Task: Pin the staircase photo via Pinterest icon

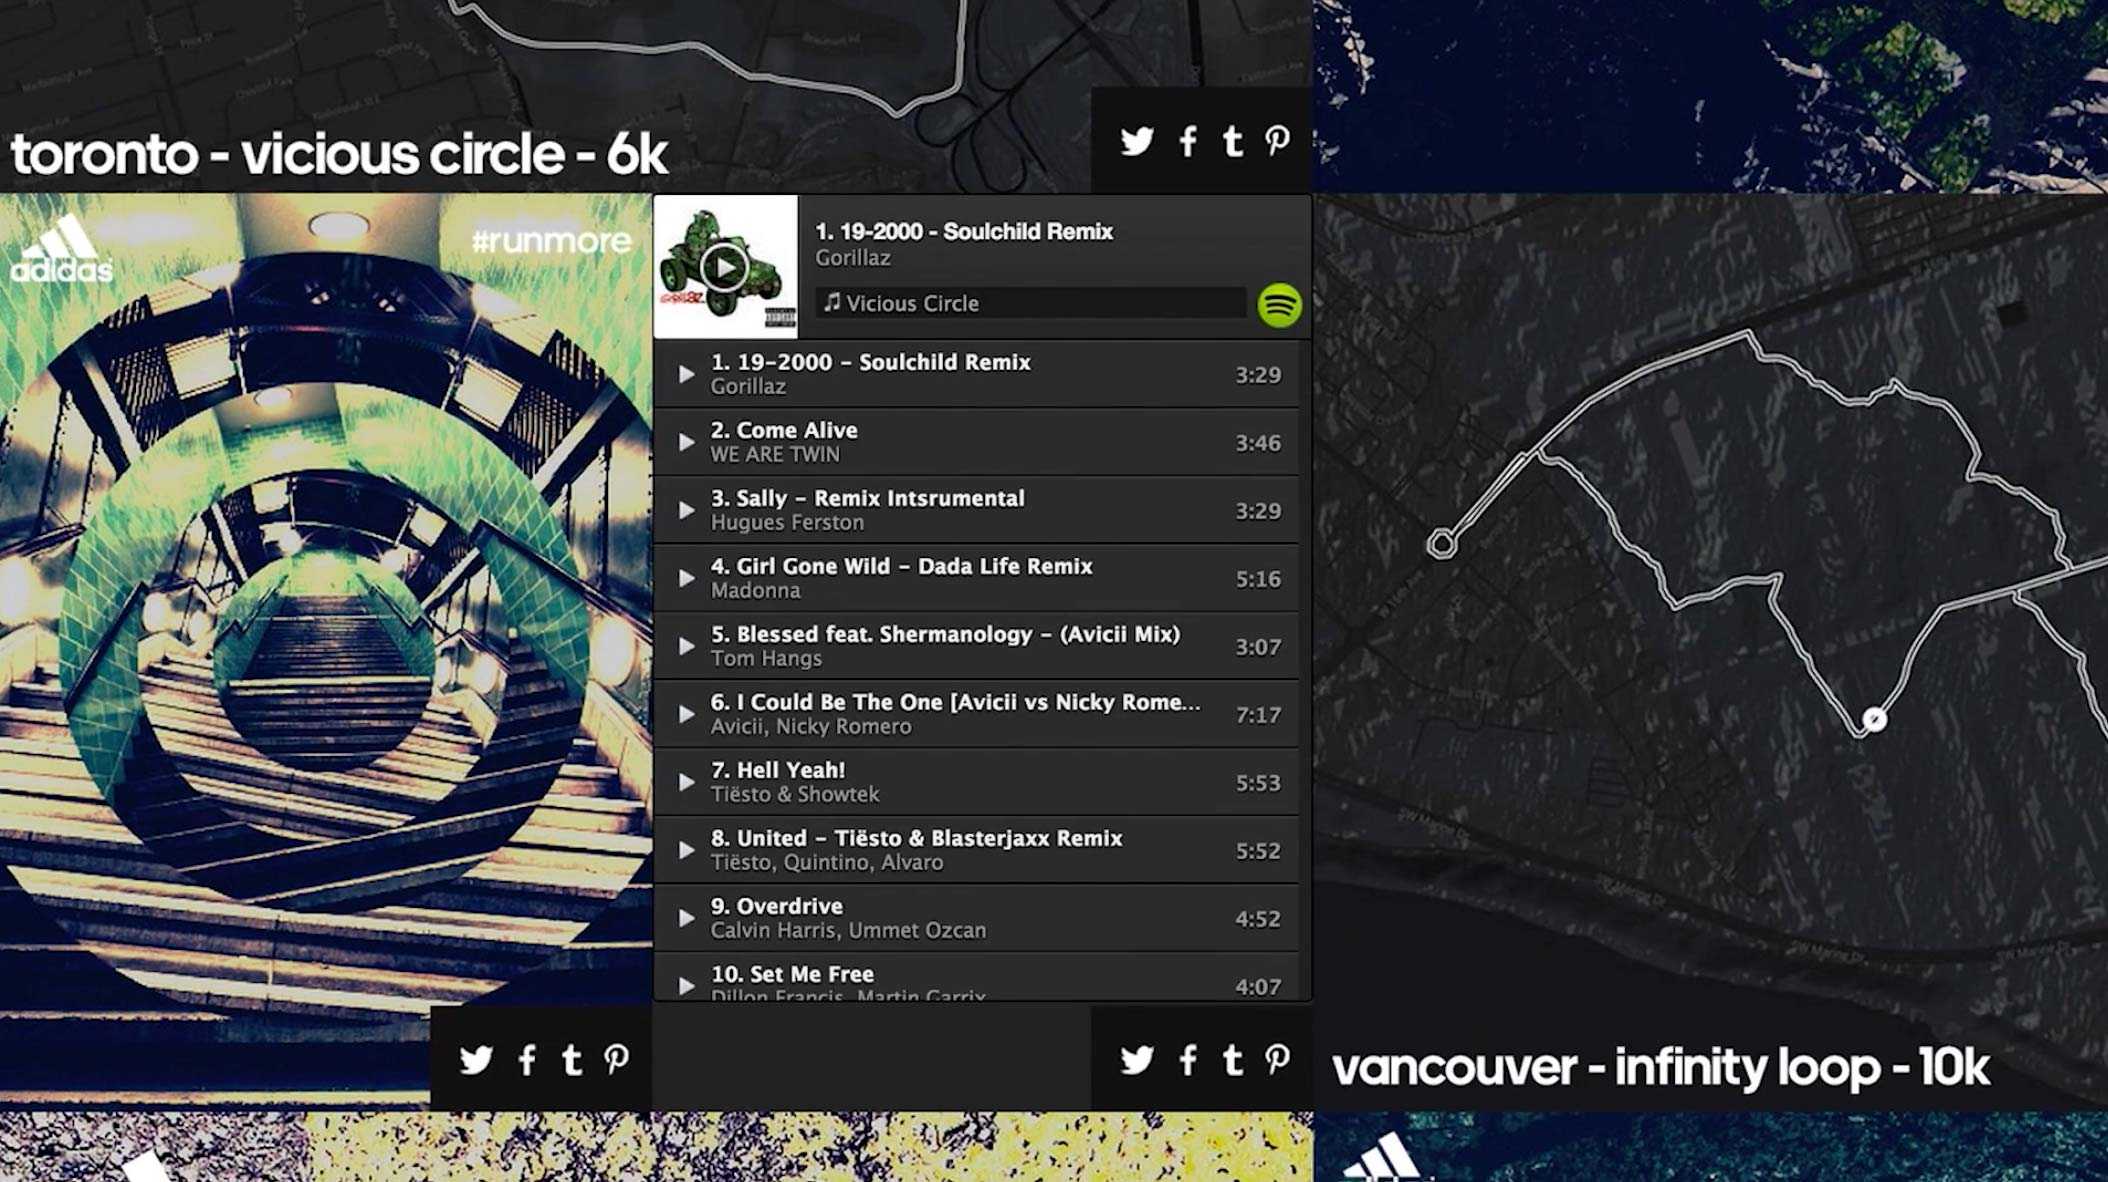Action: point(616,1059)
